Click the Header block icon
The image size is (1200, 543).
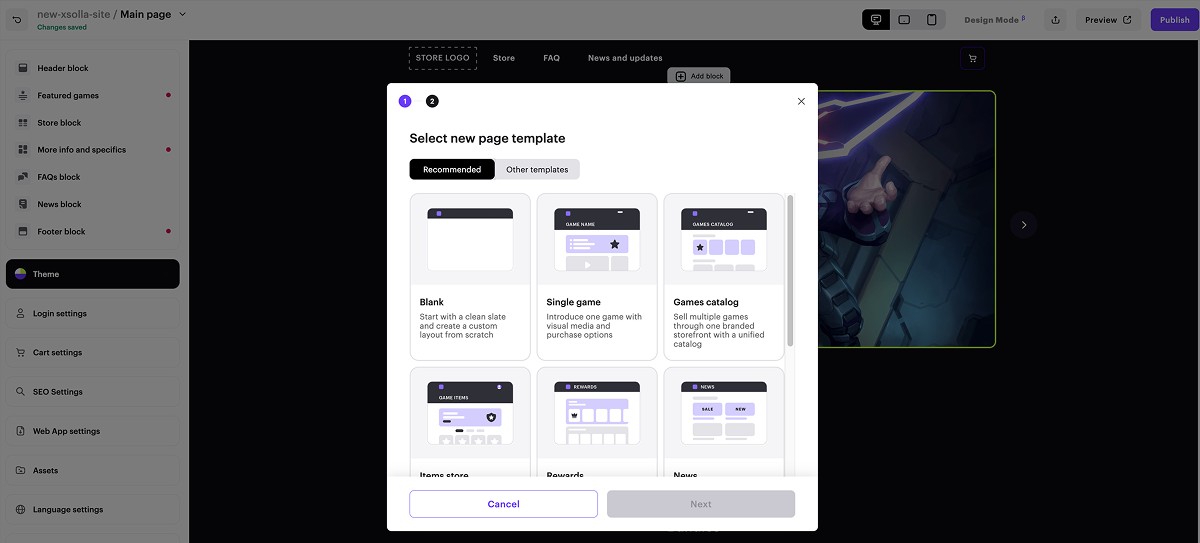click(x=23, y=68)
